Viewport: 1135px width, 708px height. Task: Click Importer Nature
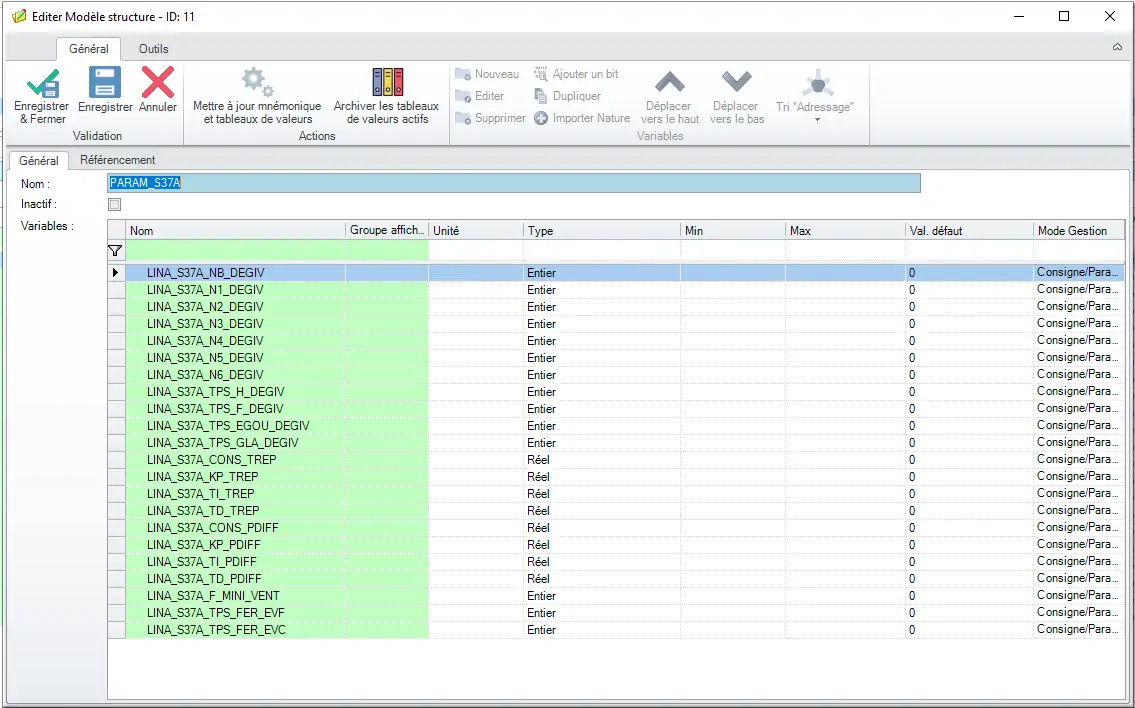coord(582,118)
